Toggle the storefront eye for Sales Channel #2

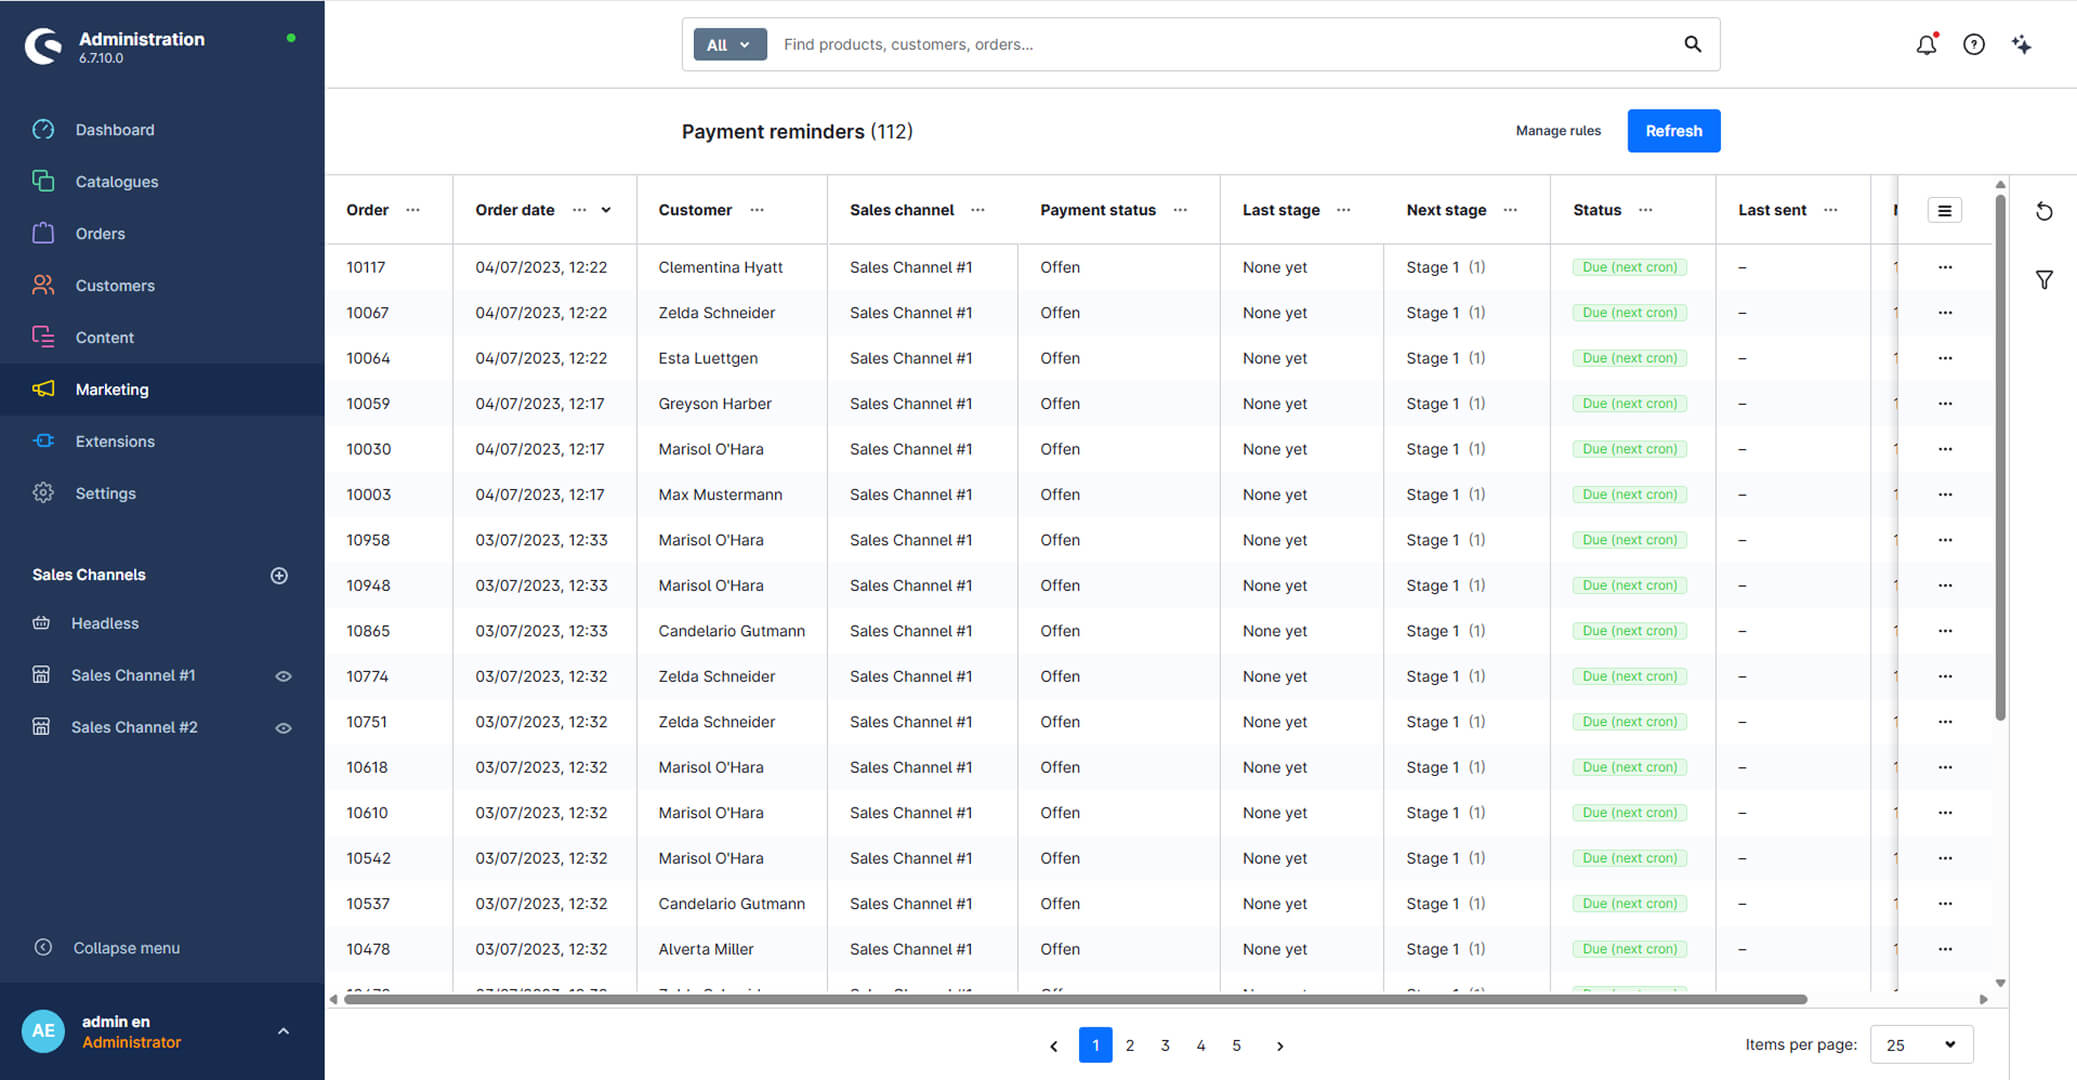click(283, 728)
